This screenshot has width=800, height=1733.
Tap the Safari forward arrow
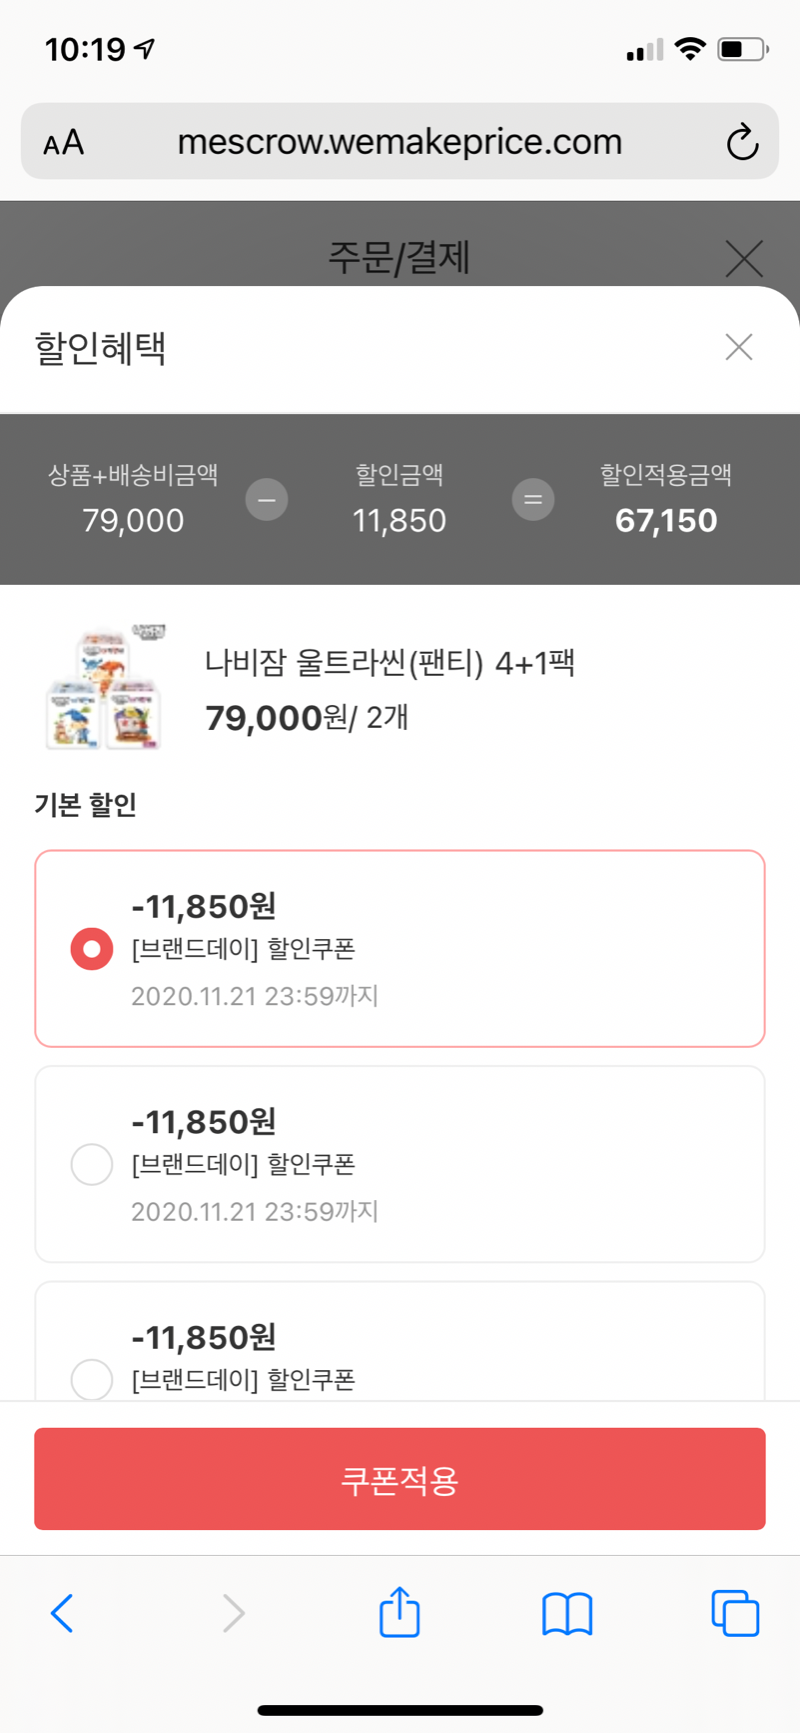(233, 1612)
